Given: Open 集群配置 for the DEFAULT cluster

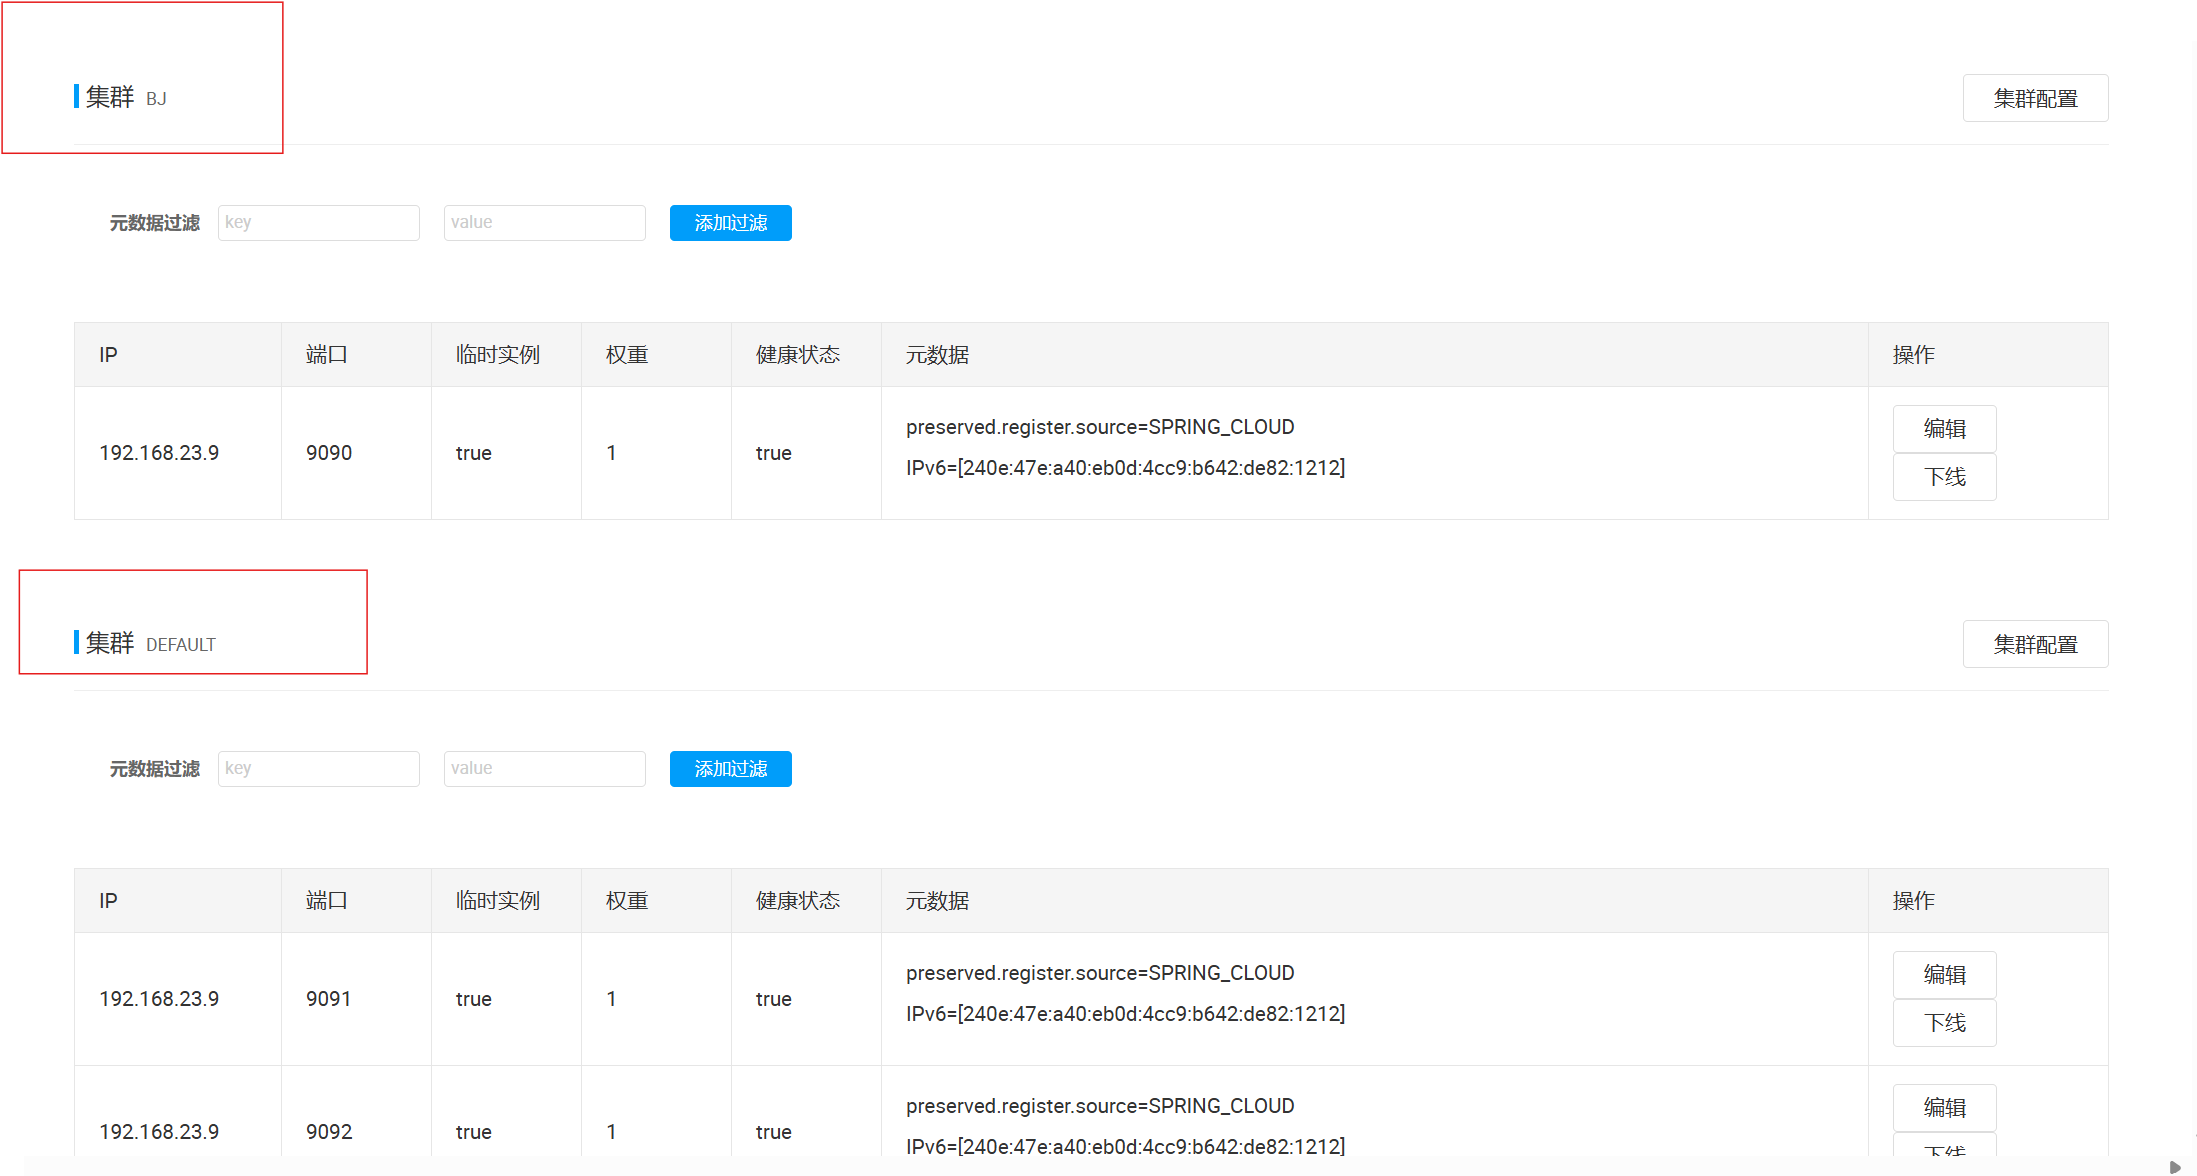Looking at the screenshot, I should [2035, 644].
